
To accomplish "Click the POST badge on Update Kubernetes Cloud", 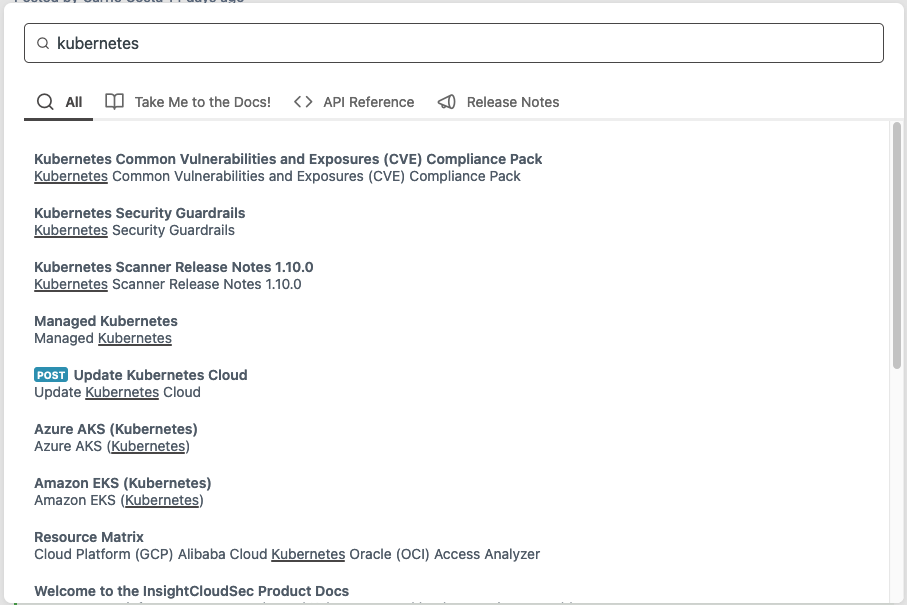I will click(51, 375).
